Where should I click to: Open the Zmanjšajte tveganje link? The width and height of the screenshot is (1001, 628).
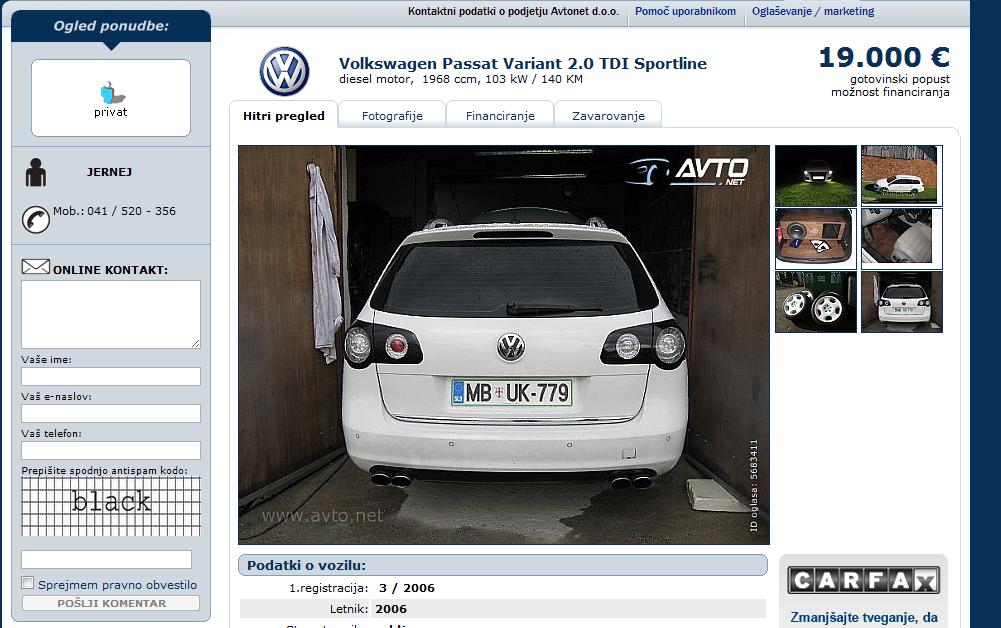(x=864, y=618)
